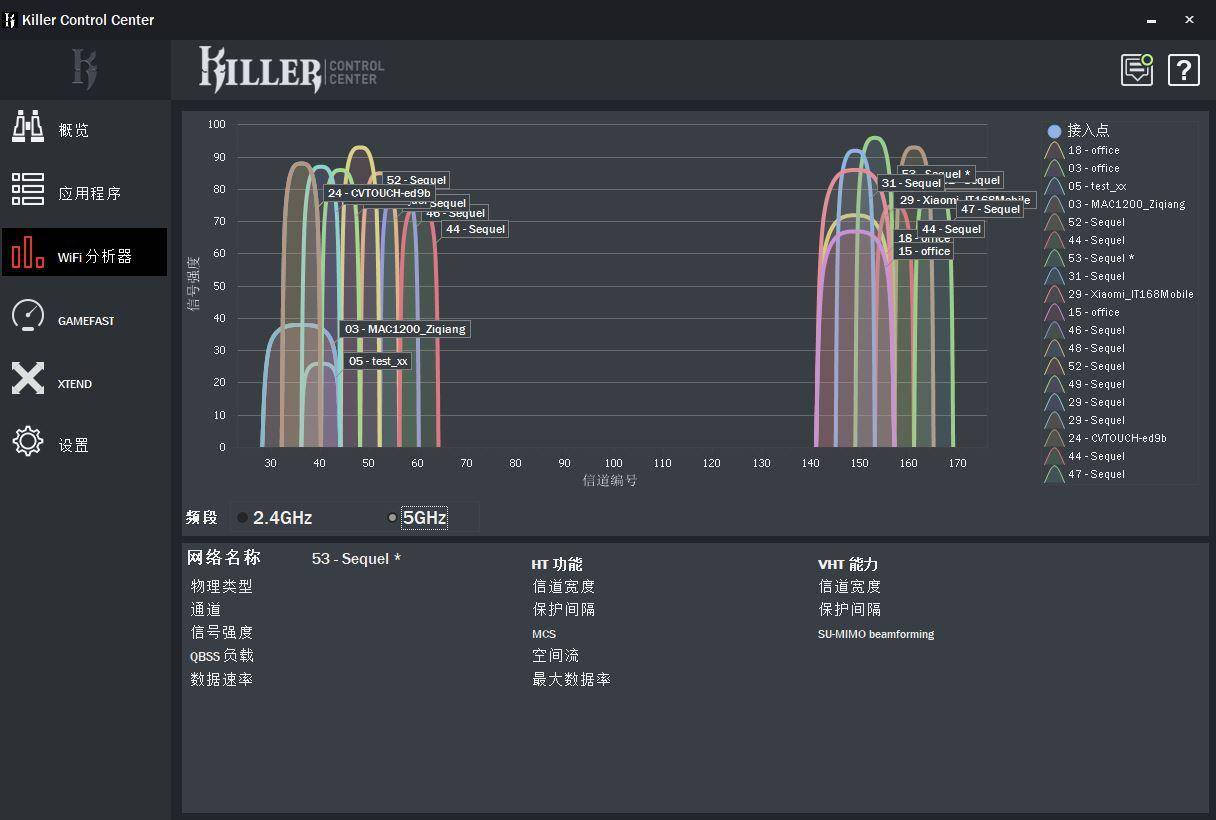The image size is (1216, 820).
Task: Click the 47 - Sequel legend triangle icon
Action: pos(1054,474)
